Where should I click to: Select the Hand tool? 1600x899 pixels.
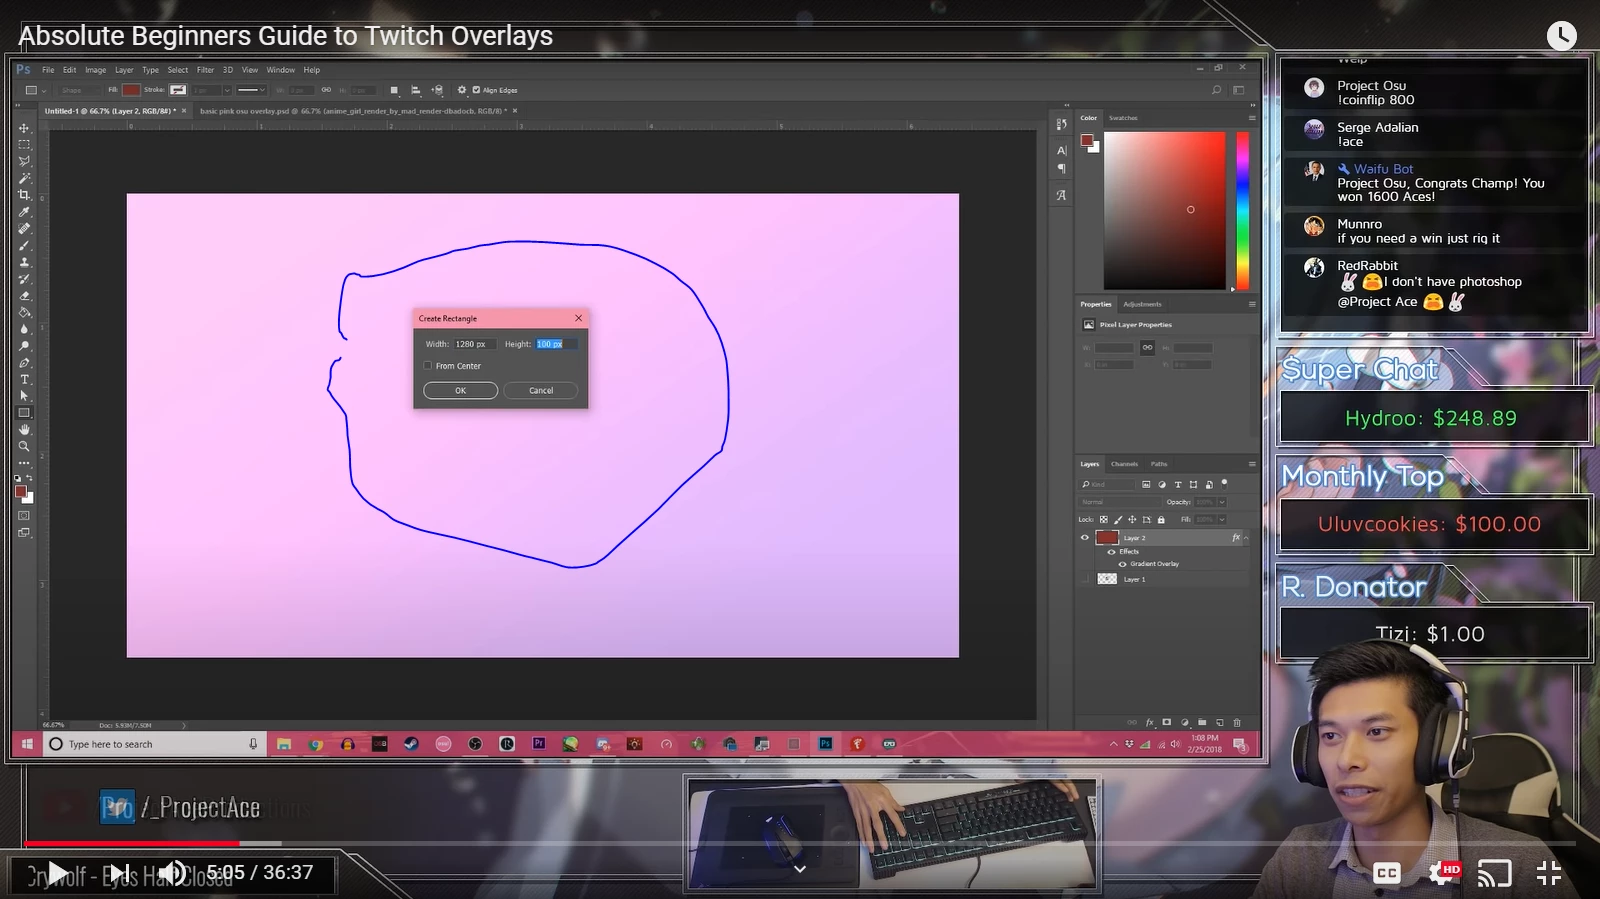pyautogui.click(x=24, y=430)
